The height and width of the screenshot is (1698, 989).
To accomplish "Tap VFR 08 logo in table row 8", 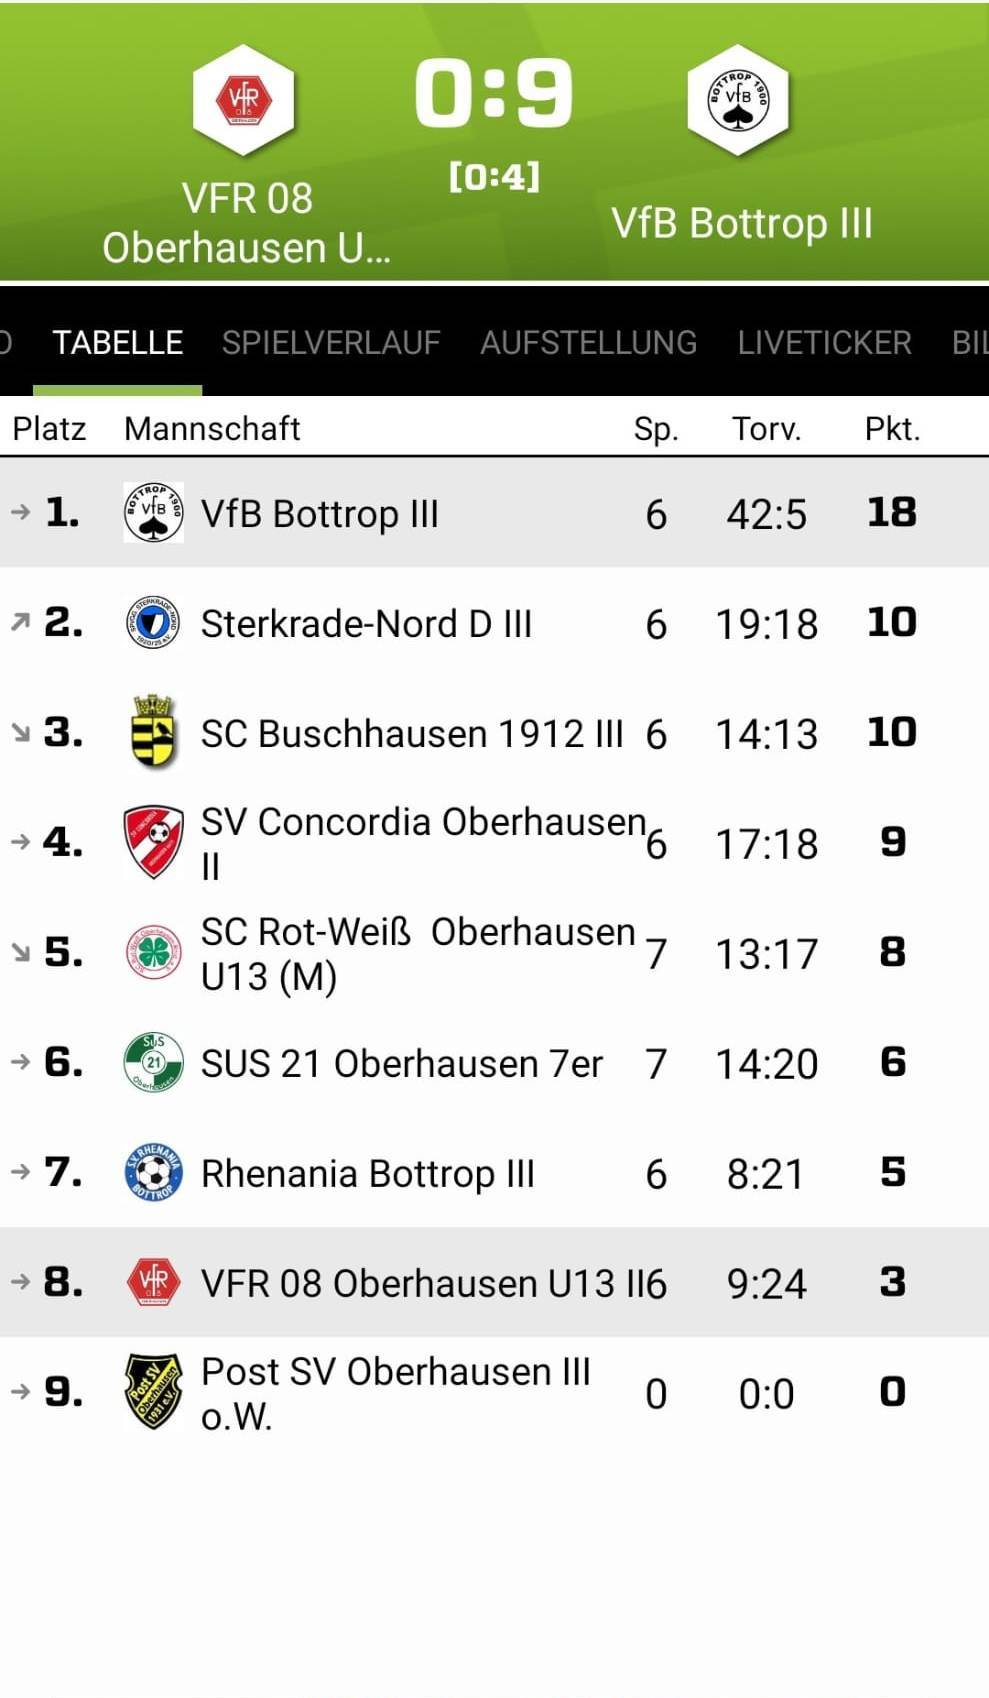I will pyautogui.click(x=153, y=1282).
